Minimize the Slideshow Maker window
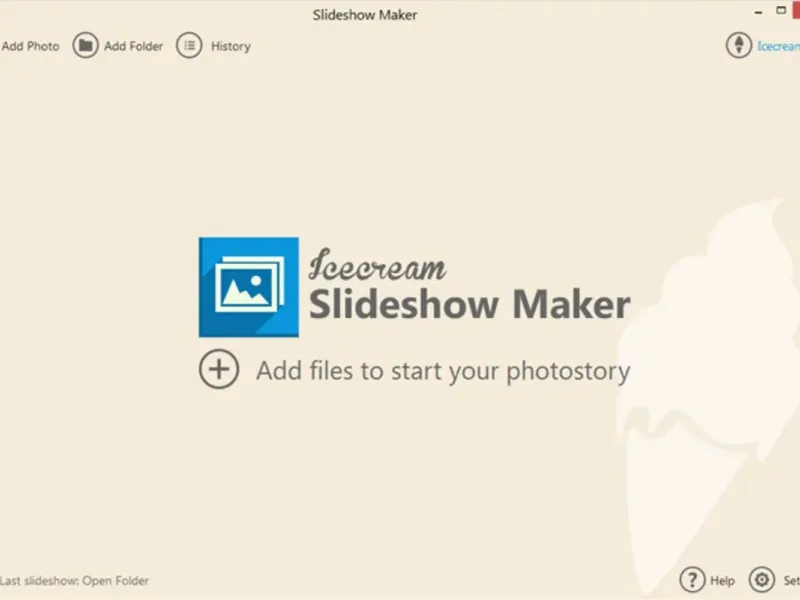 (x=759, y=11)
